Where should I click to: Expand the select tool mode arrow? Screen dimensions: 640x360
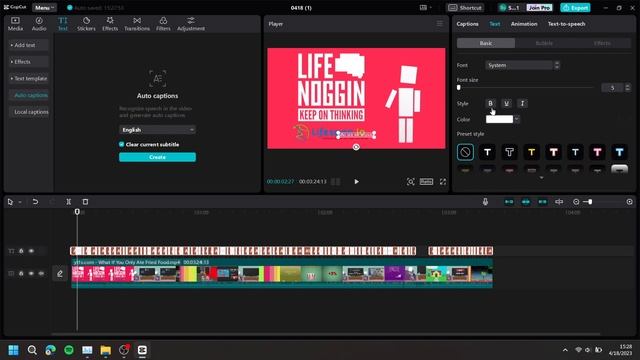coord(20,202)
